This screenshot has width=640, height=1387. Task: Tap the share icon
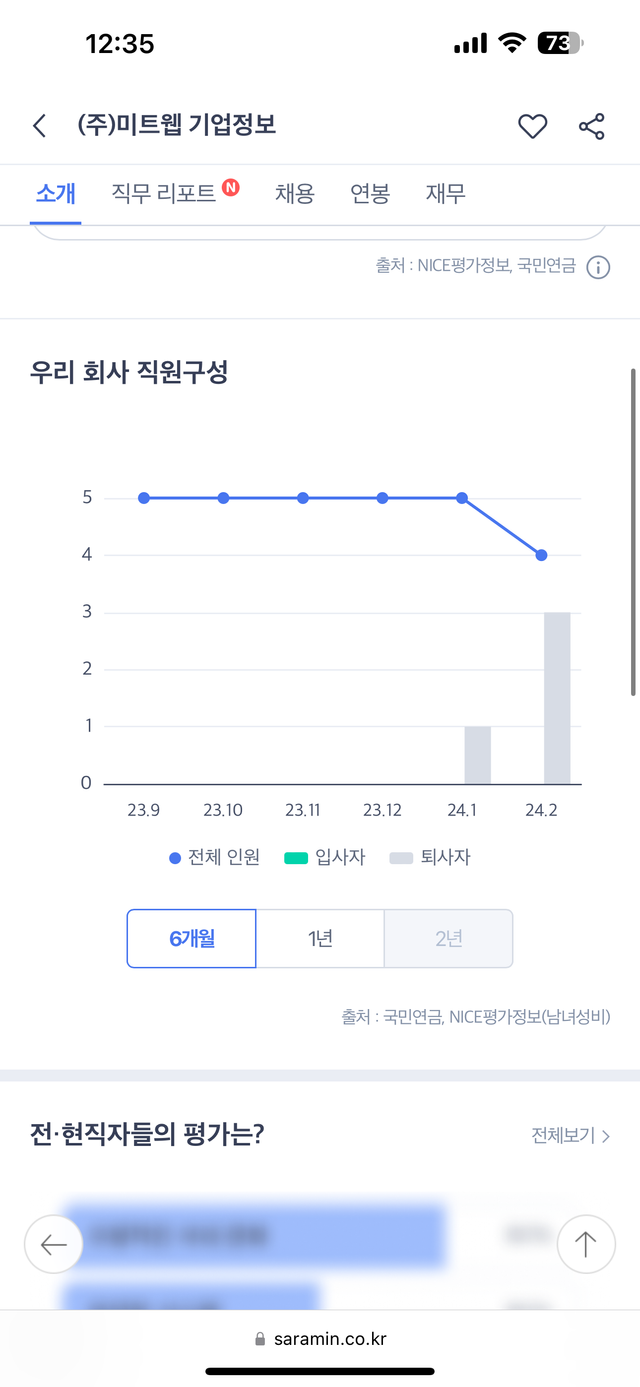(592, 126)
